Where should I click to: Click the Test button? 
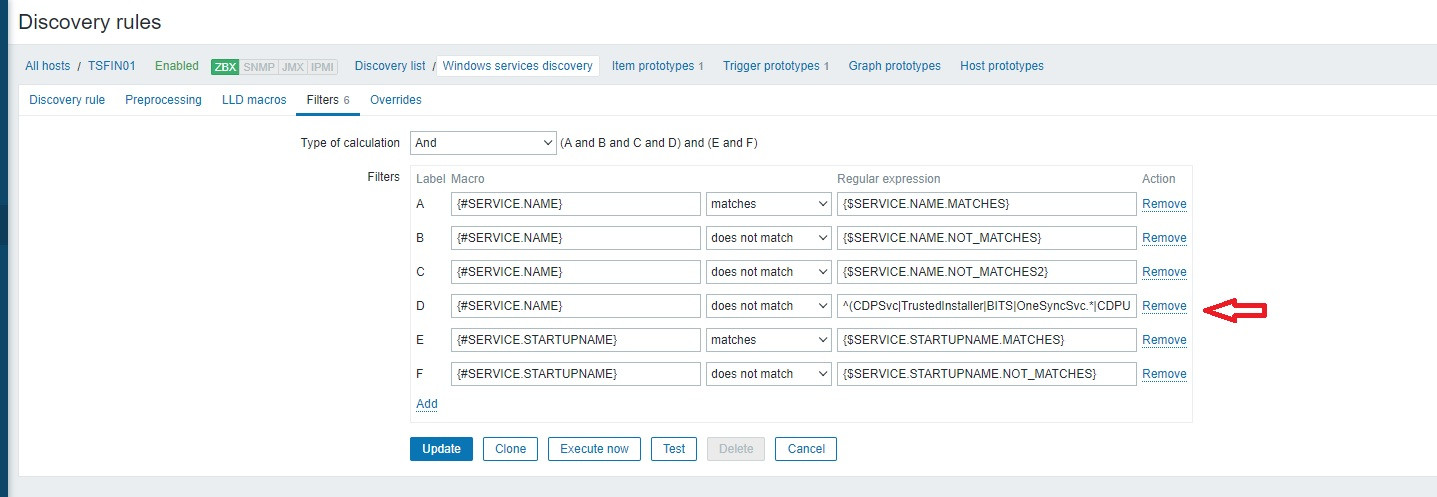pos(674,449)
